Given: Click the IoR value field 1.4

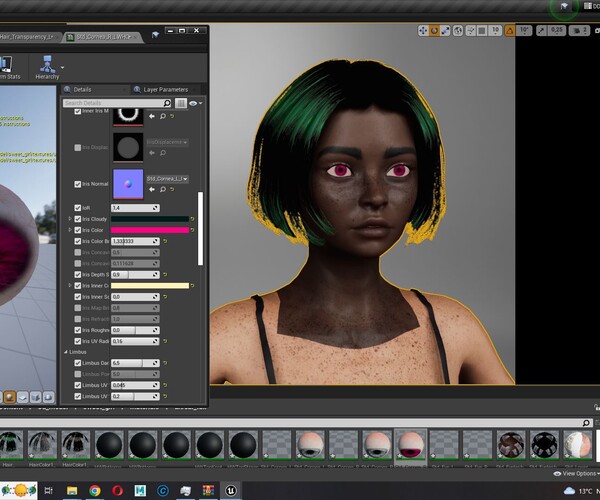Looking at the screenshot, I should click(135, 208).
